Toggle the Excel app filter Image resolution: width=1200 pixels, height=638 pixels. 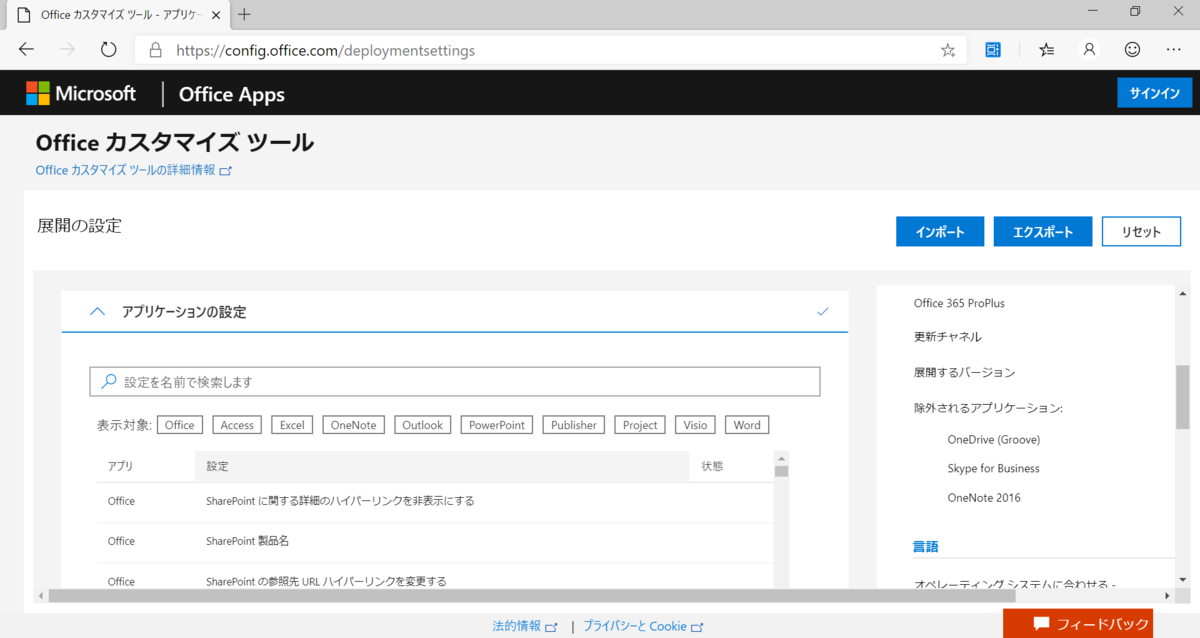[x=291, y=424]
